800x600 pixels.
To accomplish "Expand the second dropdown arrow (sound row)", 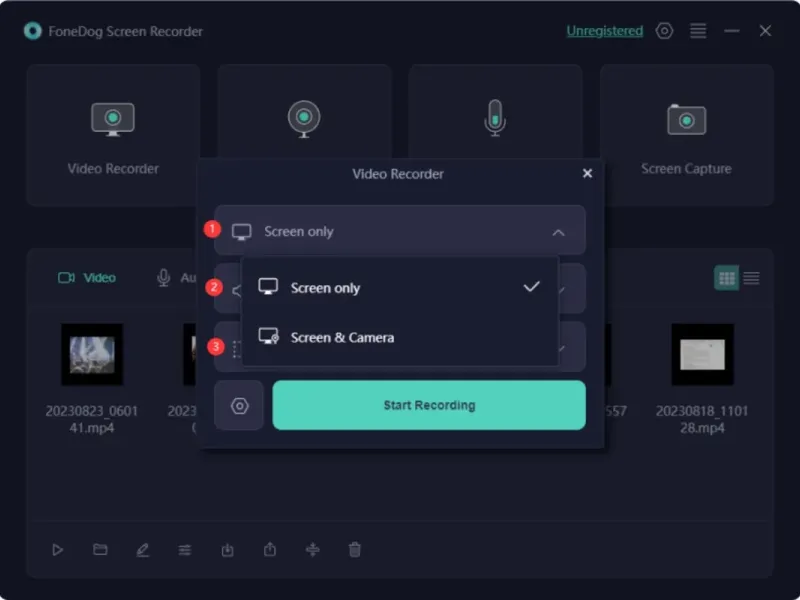I will coord(562,290).
